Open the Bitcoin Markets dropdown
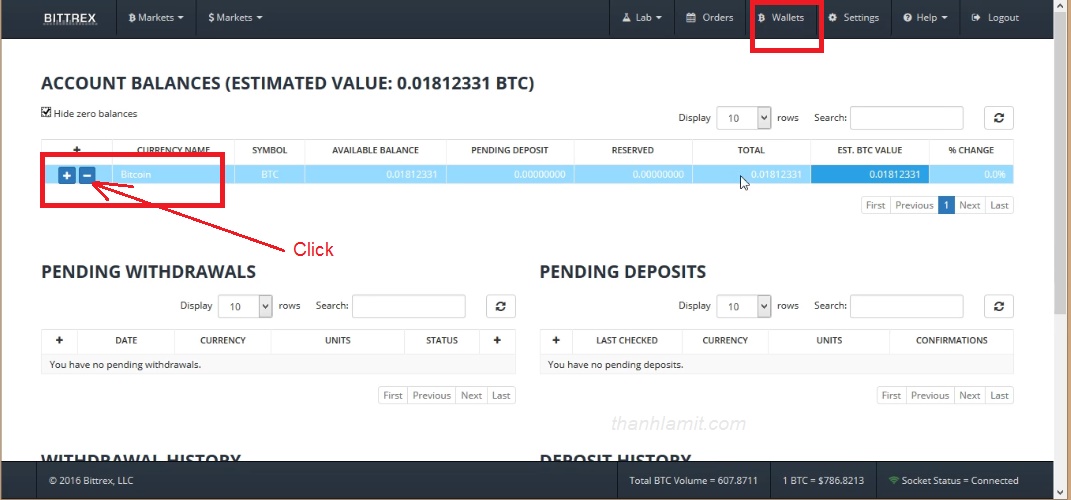Viewport: 1071px width, 500px height. (x=156, y=18)
